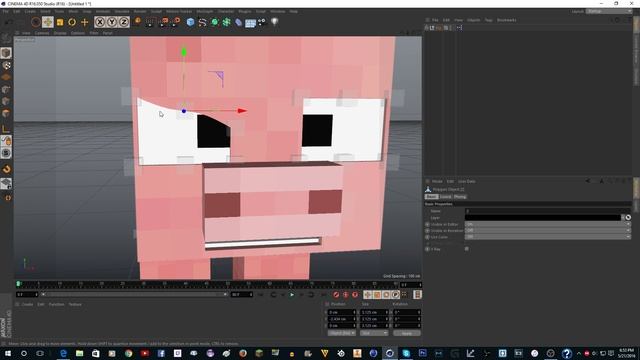The image size is (640, 360).
Task: Open Material Manager Texture menu
Action: pos(75,304)
